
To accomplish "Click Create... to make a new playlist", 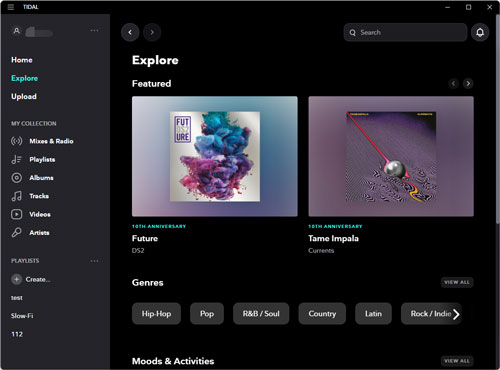I will click(x=38, y=279).
